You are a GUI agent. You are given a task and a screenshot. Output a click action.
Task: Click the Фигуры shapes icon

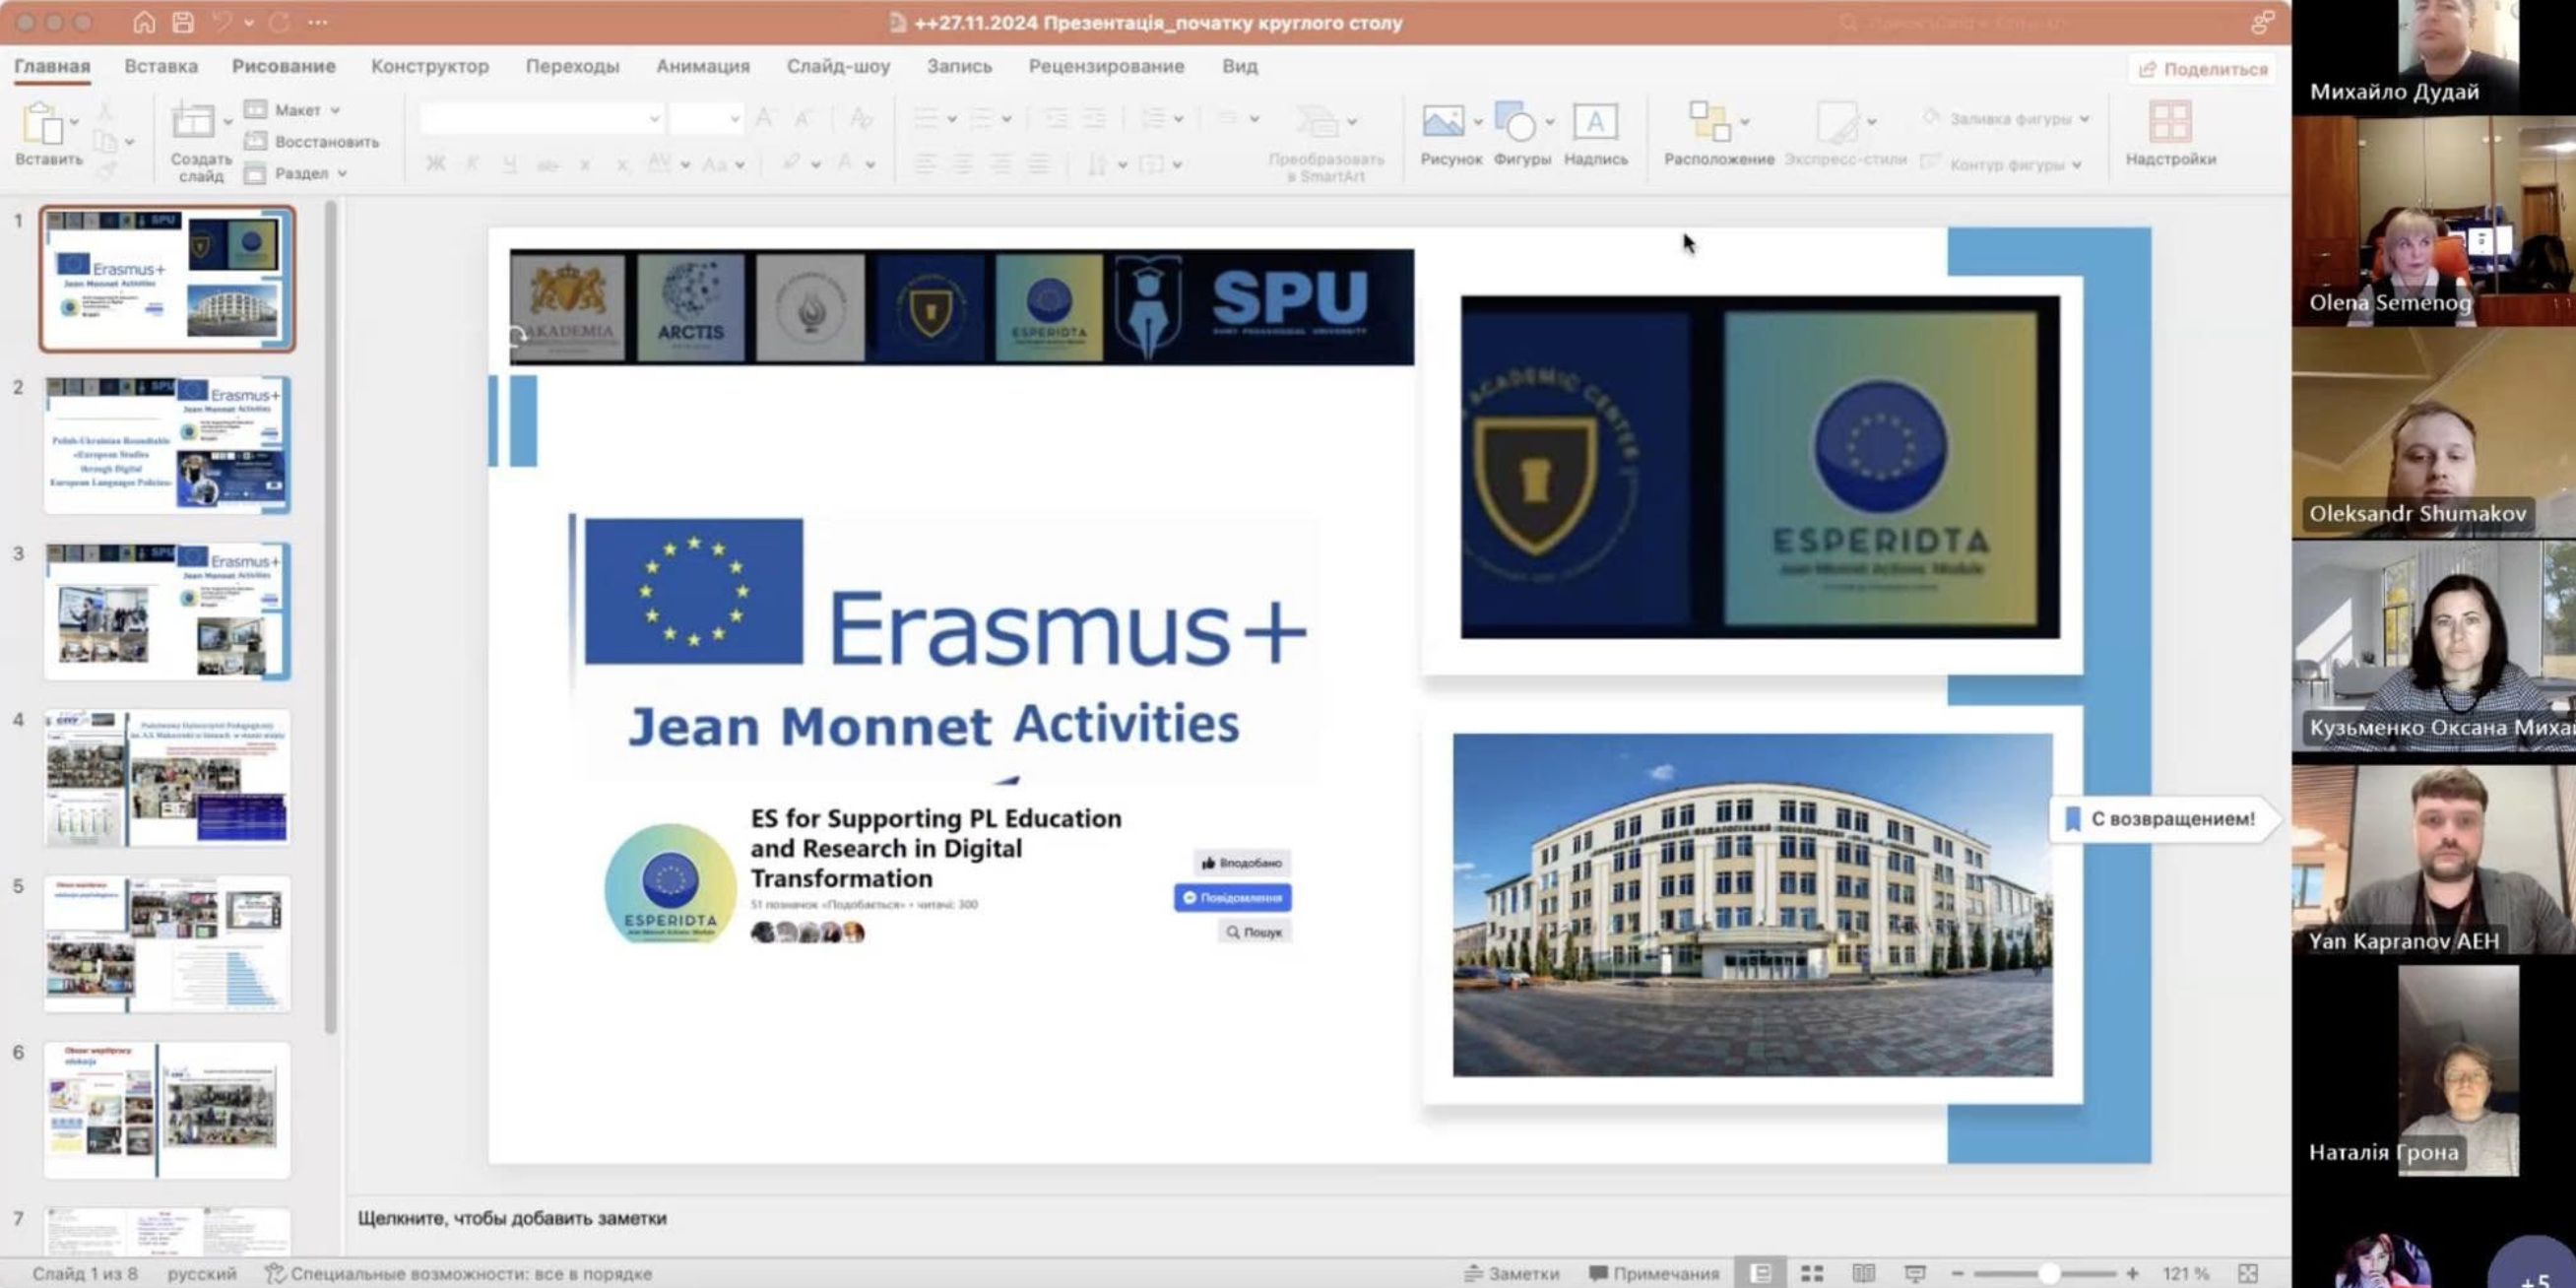1515,122
